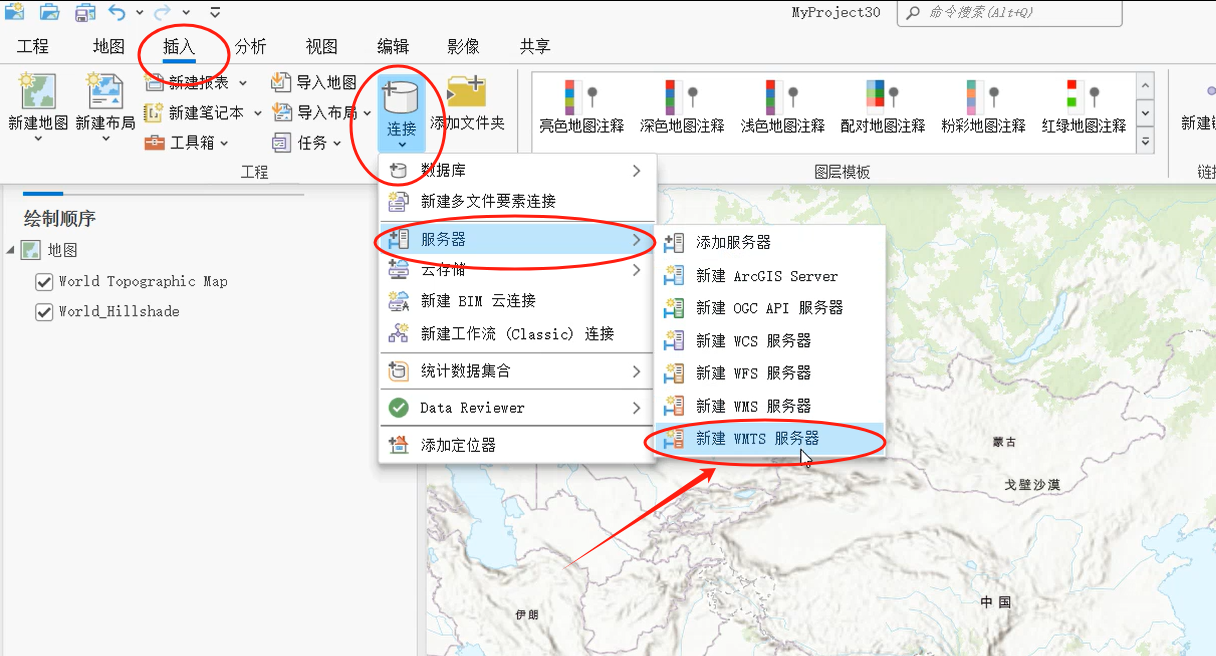
Task: Click the 连接 (Connections) cylinder icon
Action: pyautogui.click(x=401, y=97)
